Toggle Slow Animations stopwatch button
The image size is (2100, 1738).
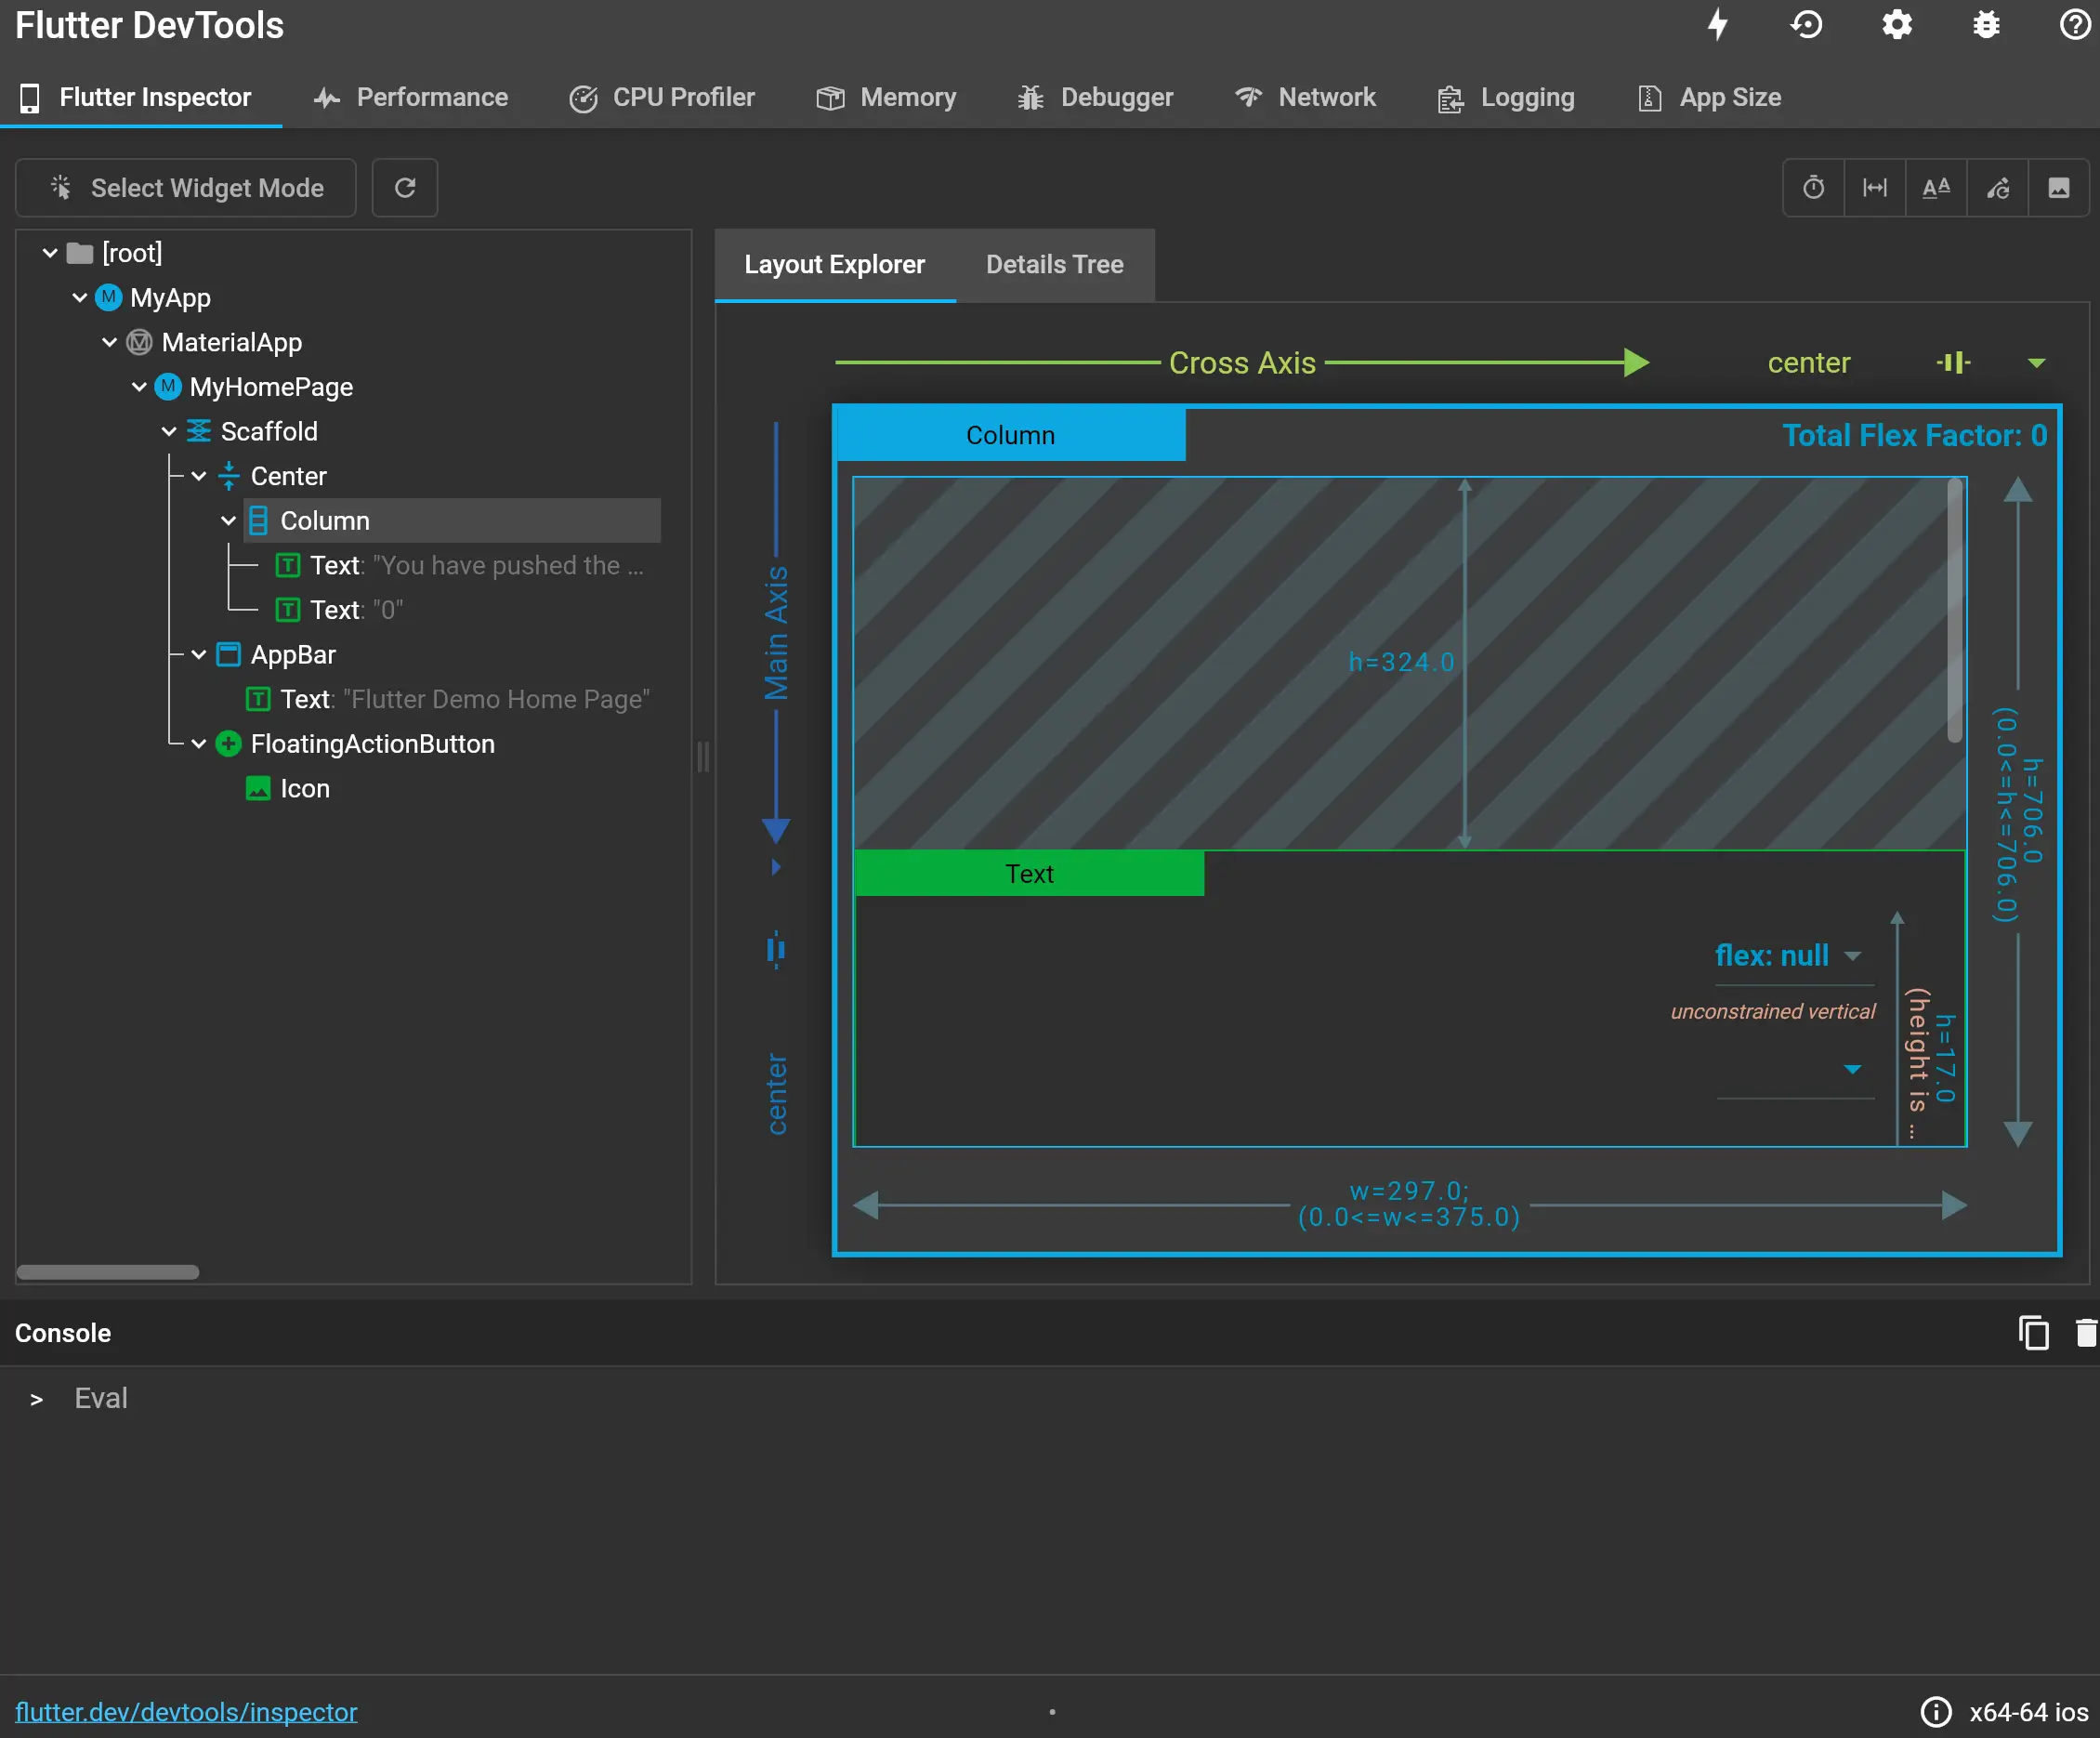pos(1813,188)
